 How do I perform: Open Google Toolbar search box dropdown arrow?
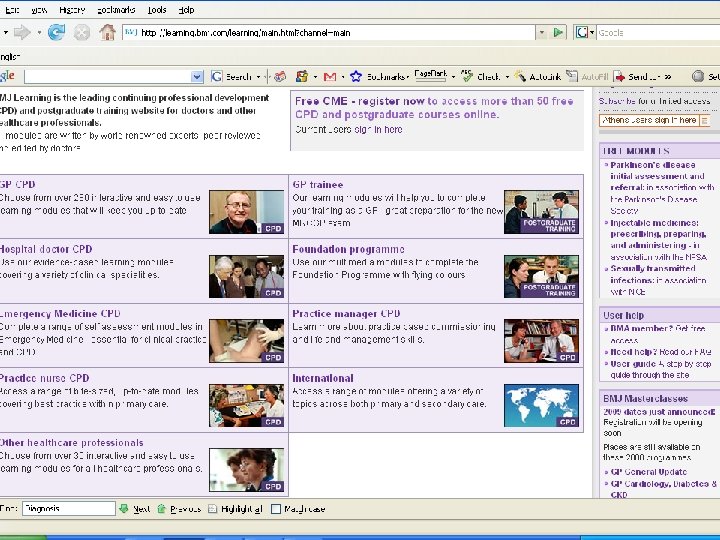[x=197, y=77]
